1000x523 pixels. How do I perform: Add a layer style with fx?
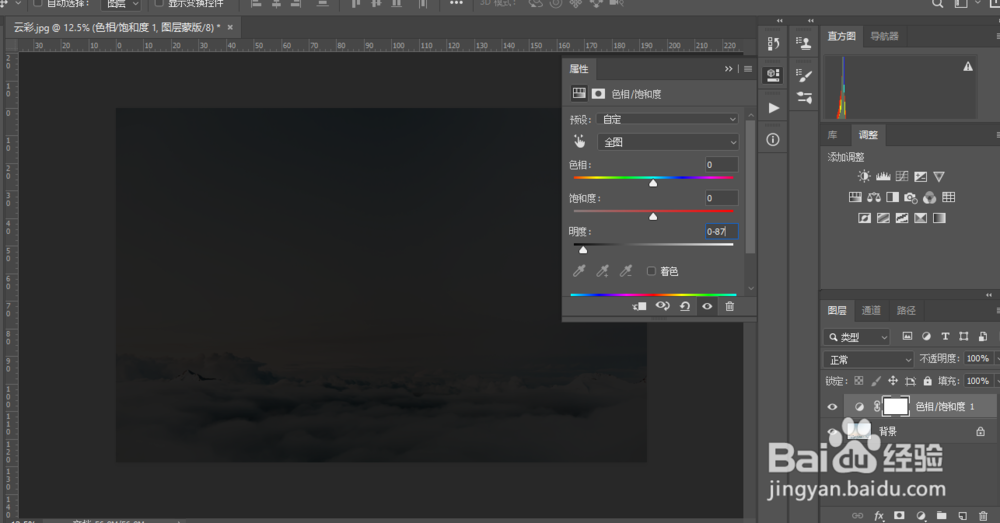(x=879, y=515)
